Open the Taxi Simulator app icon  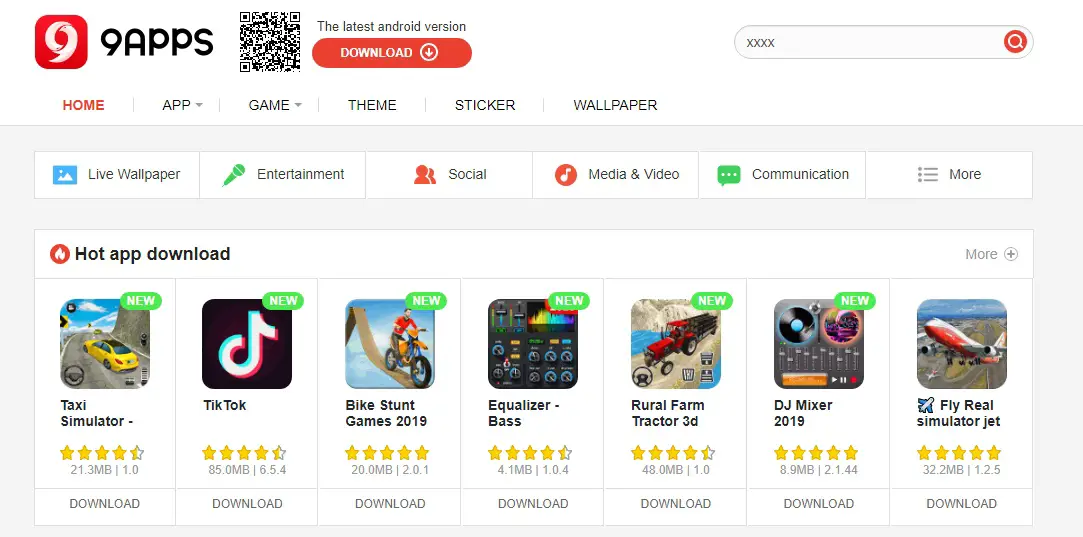[105, 343]
